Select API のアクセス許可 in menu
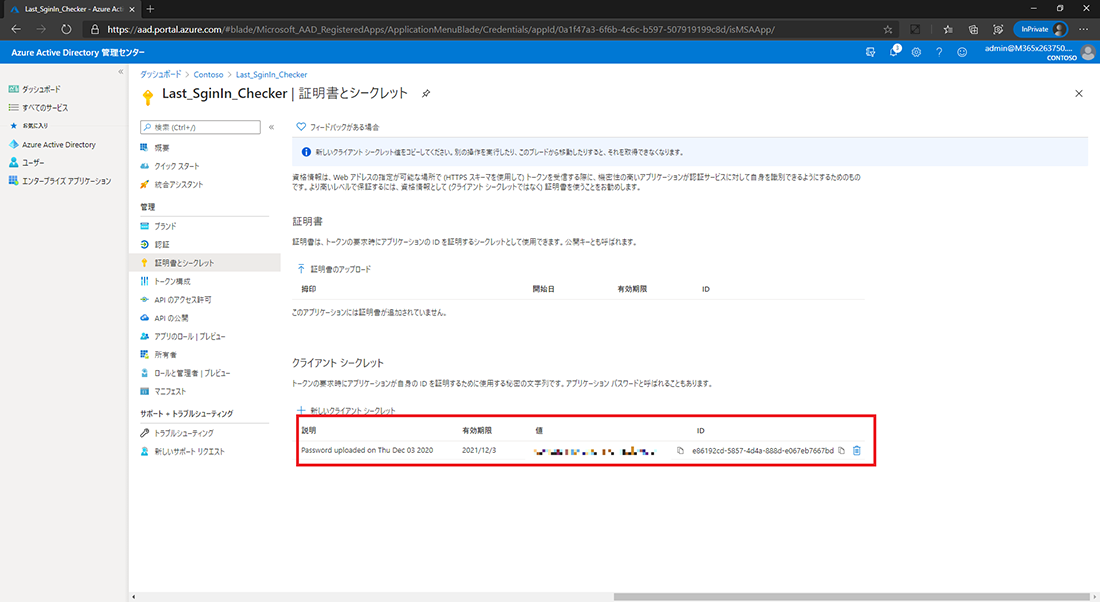 (182, 299)
